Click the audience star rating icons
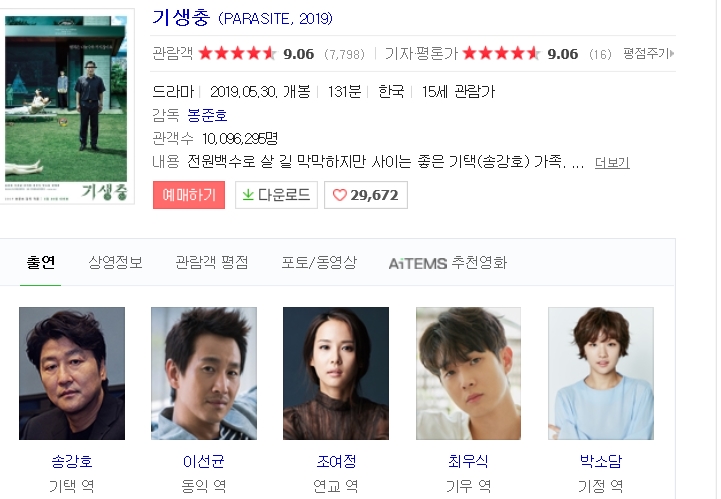Screen dimensions: 721x499 point(237,53)
